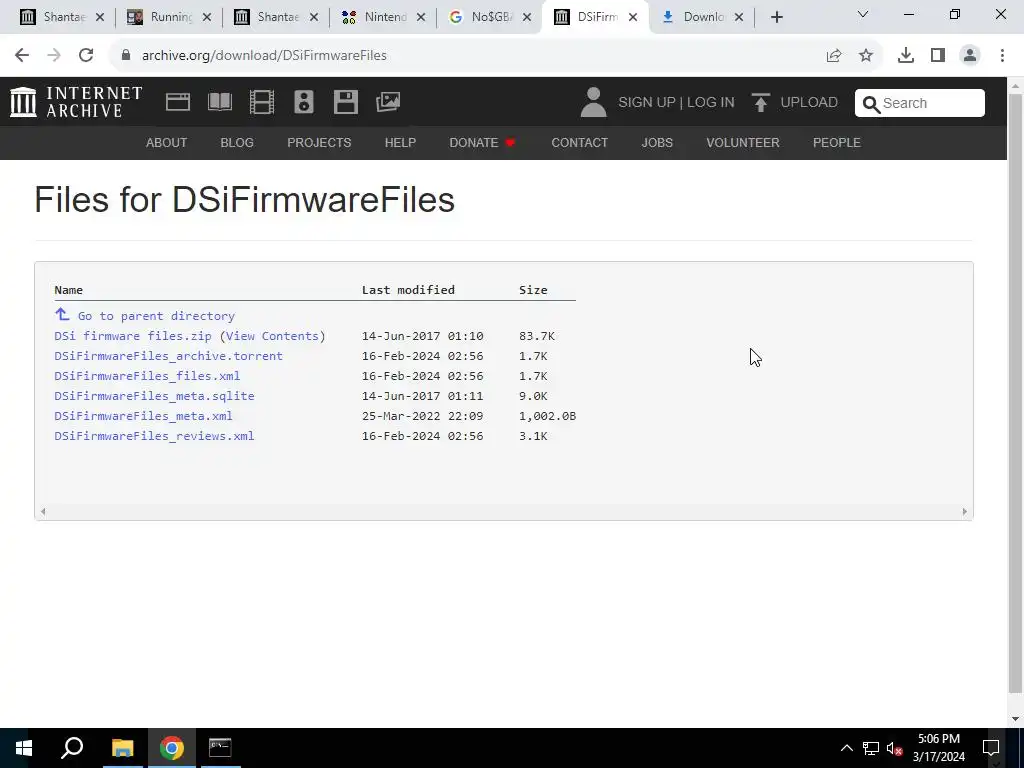This screenshot has height=768, width=1024.
Task: Open DSiFirmwareFiles_reviews.xml link
Action: pos(154,436)
